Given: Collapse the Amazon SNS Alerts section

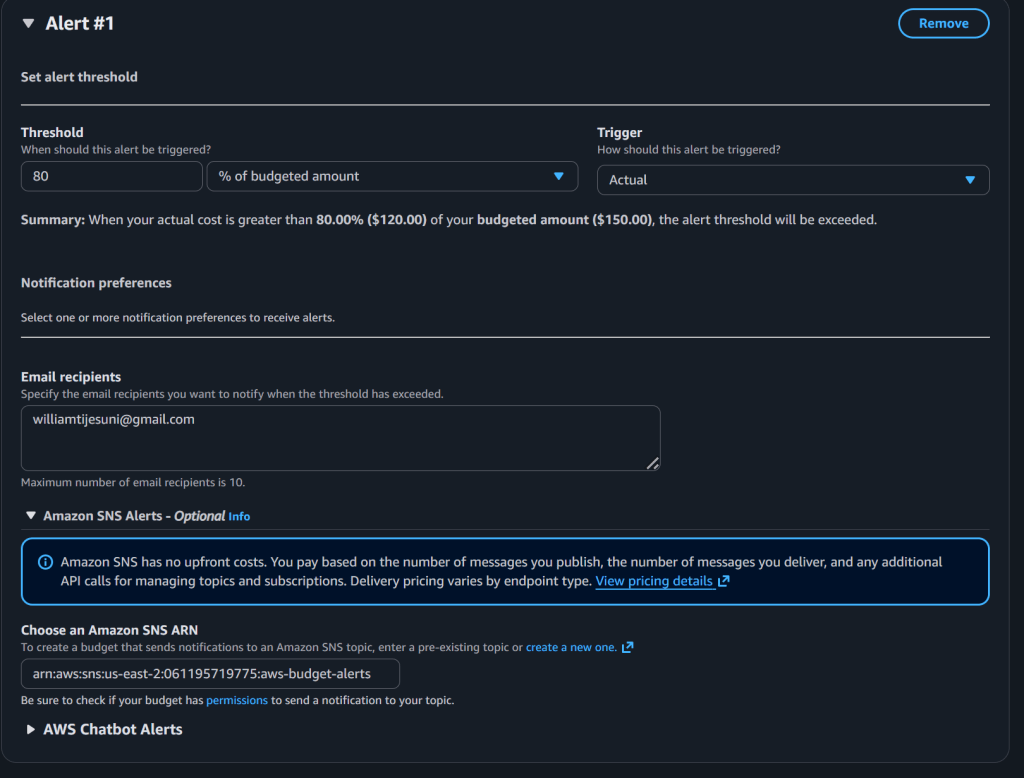Looking at the screenshot, I should pyautogui.click(x=31, y=516).
